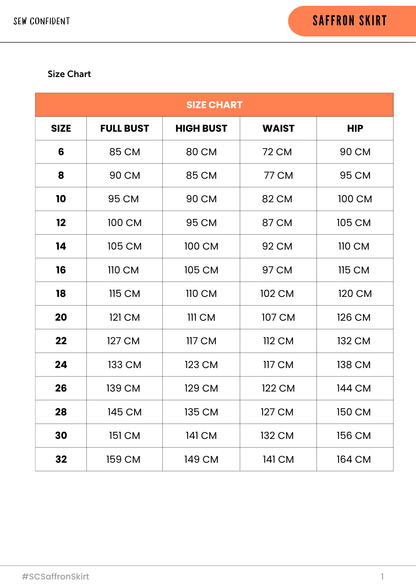Click the page number 1 in footer

coord(382,576)
